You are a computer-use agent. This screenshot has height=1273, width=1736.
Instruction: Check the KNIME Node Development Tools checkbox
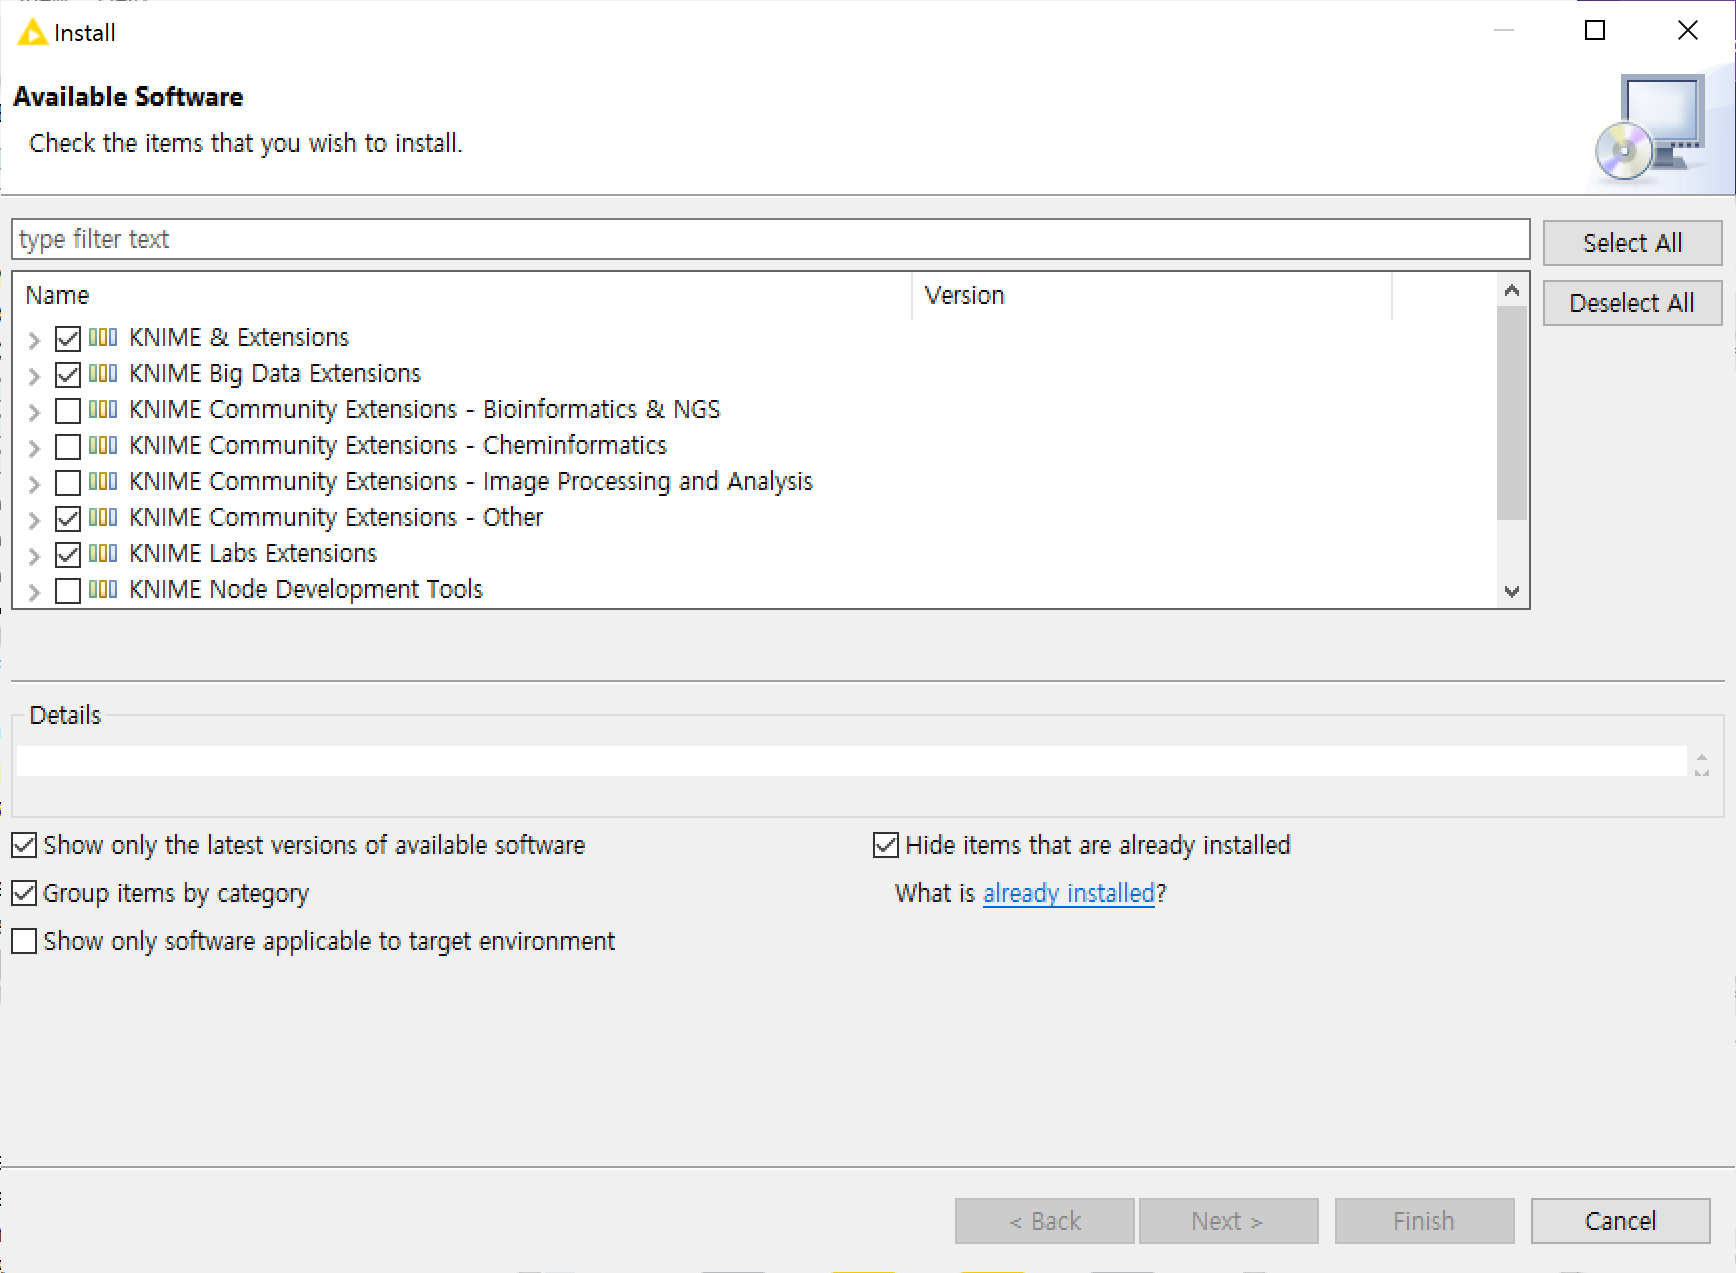tap(68, 591)
